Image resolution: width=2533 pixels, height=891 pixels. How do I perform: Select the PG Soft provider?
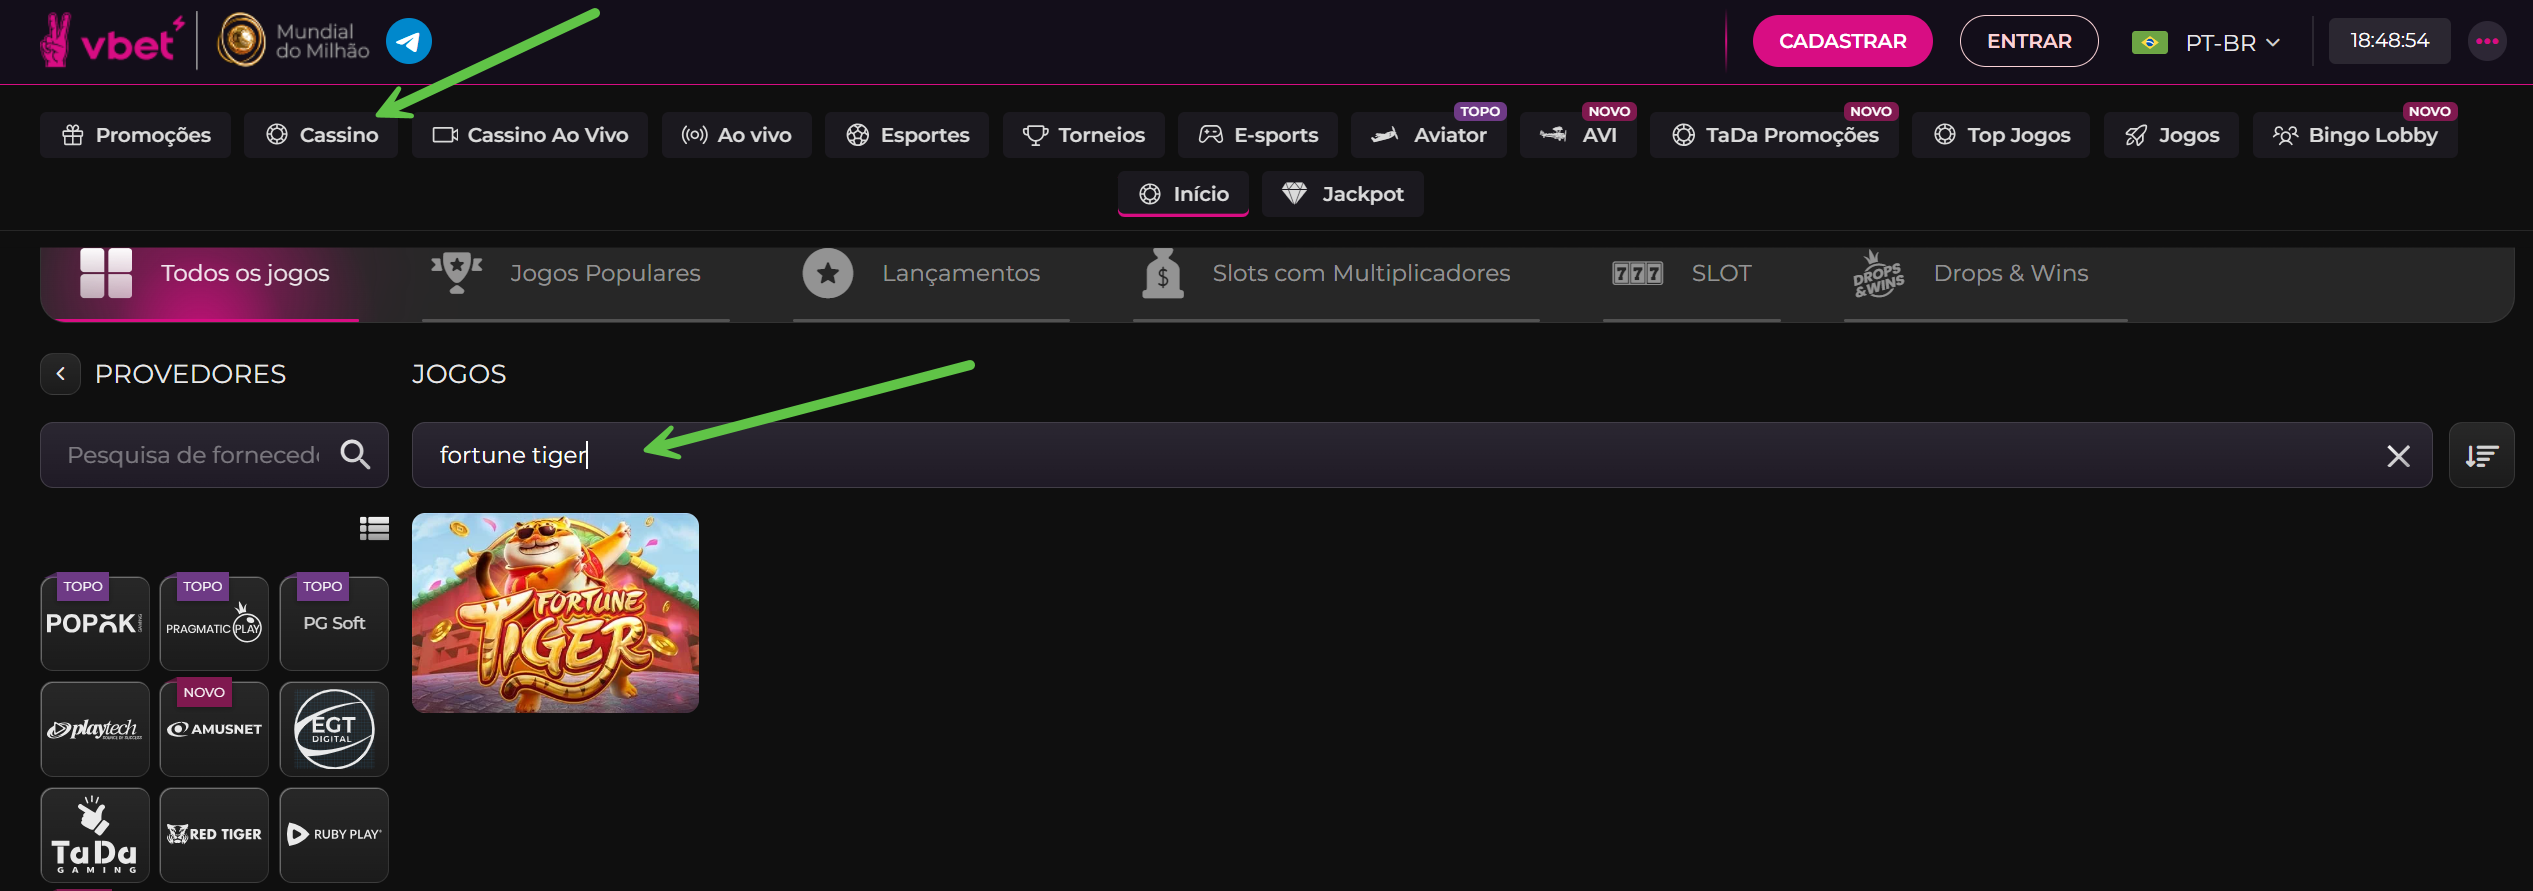pos(334,623)
